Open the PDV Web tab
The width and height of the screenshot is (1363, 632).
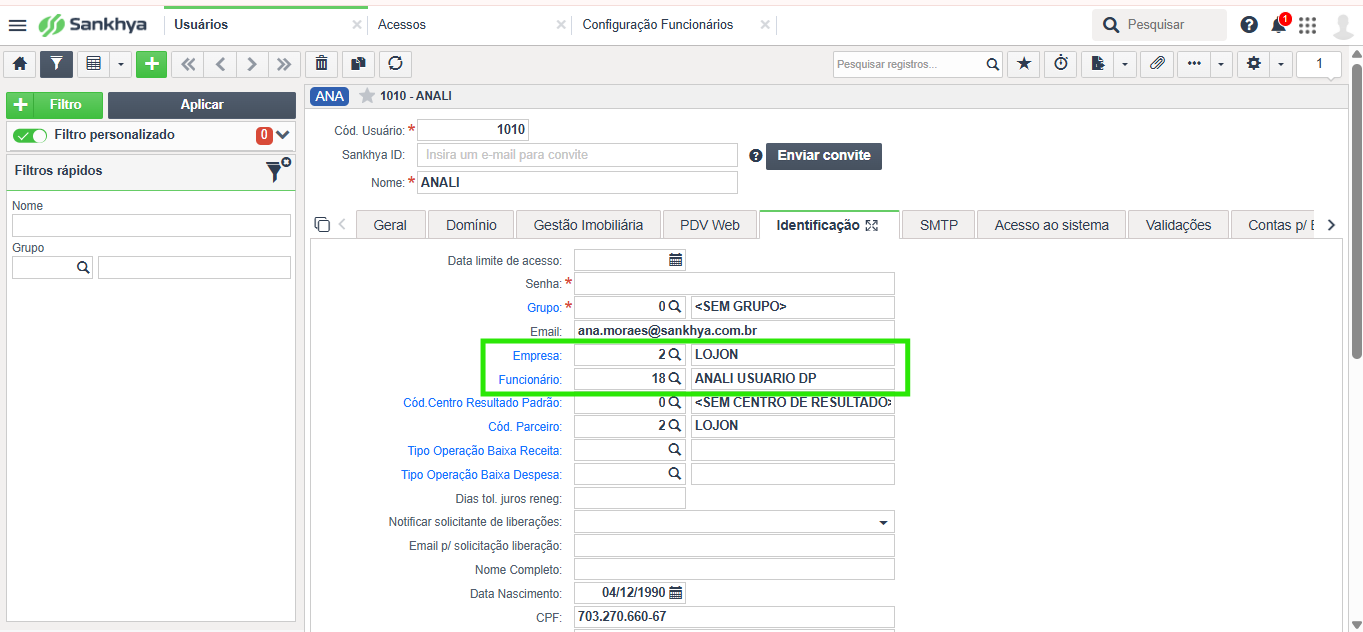pos(710,225)
